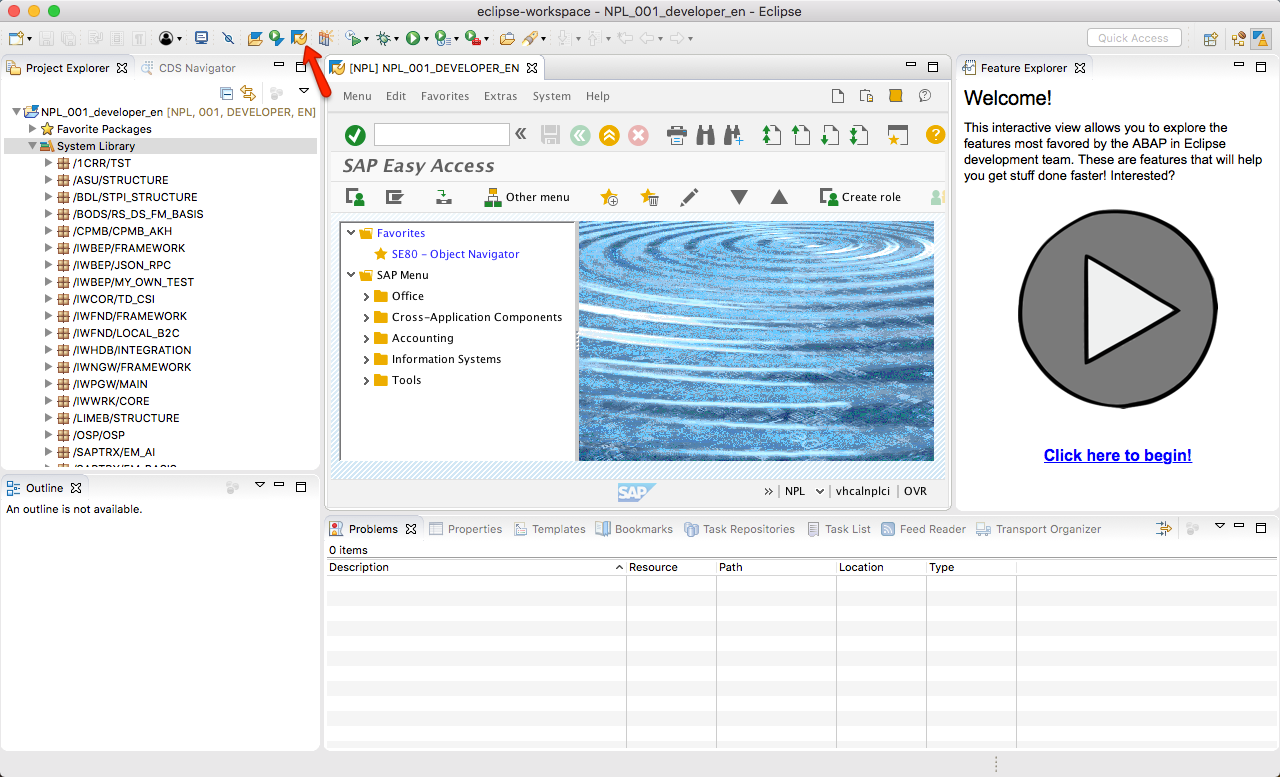This screenshot has height=777, width=1280.
Task: Expand the /1CRR/TST package
Action: click(x=49, y=163)
